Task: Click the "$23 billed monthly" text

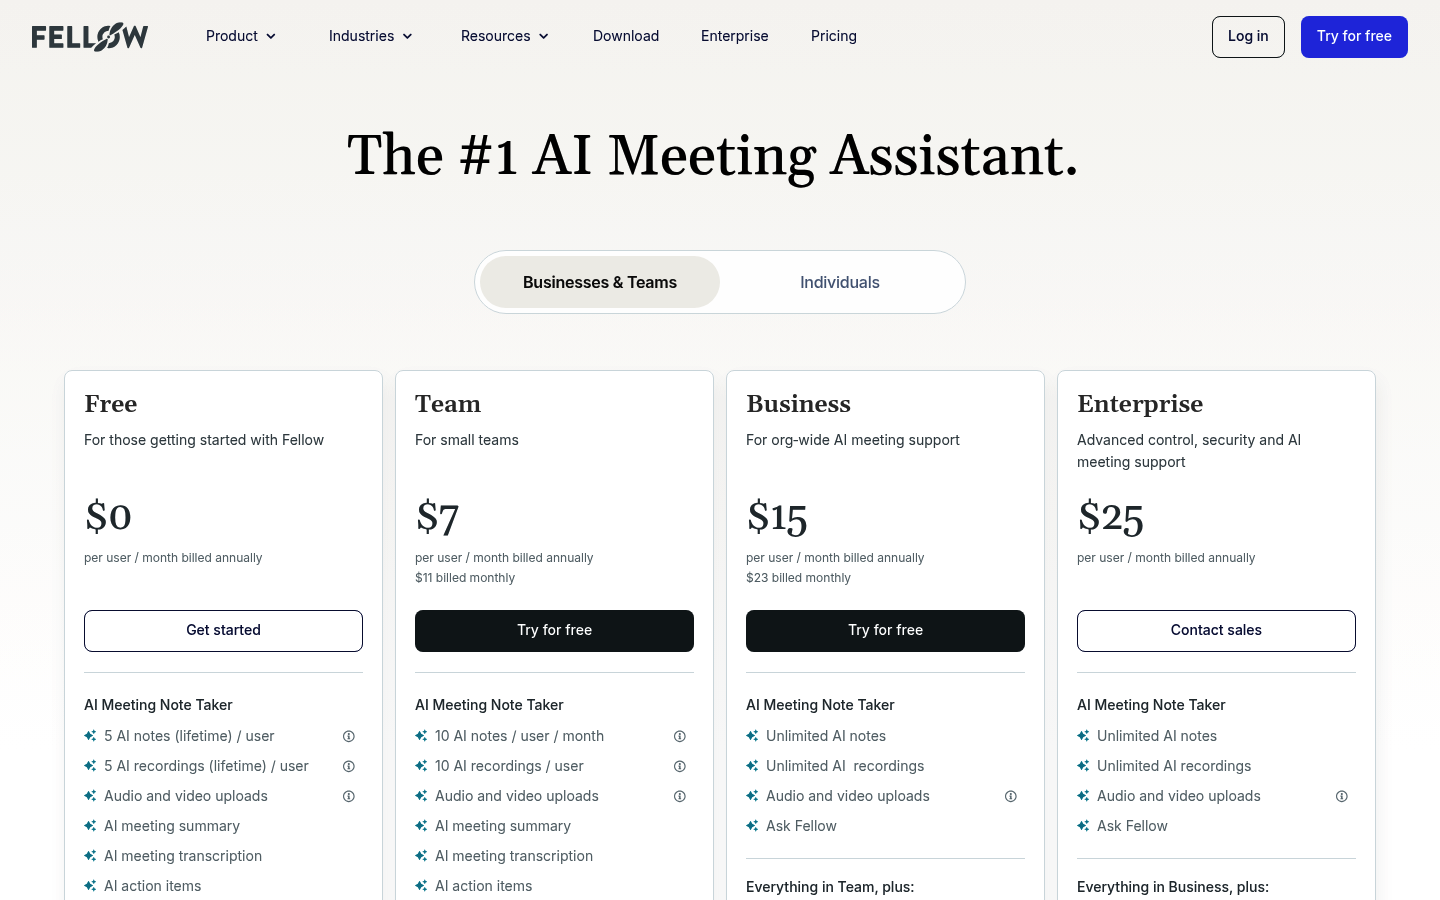Action: 798,578
